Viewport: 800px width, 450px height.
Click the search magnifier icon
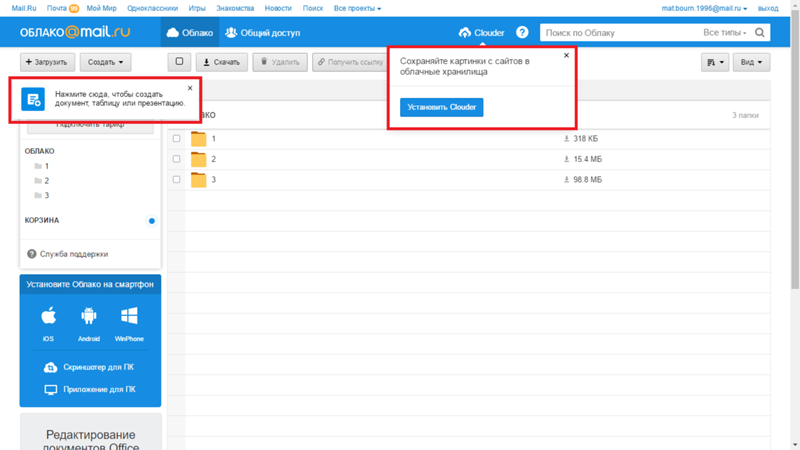click(x=760, y=33)
